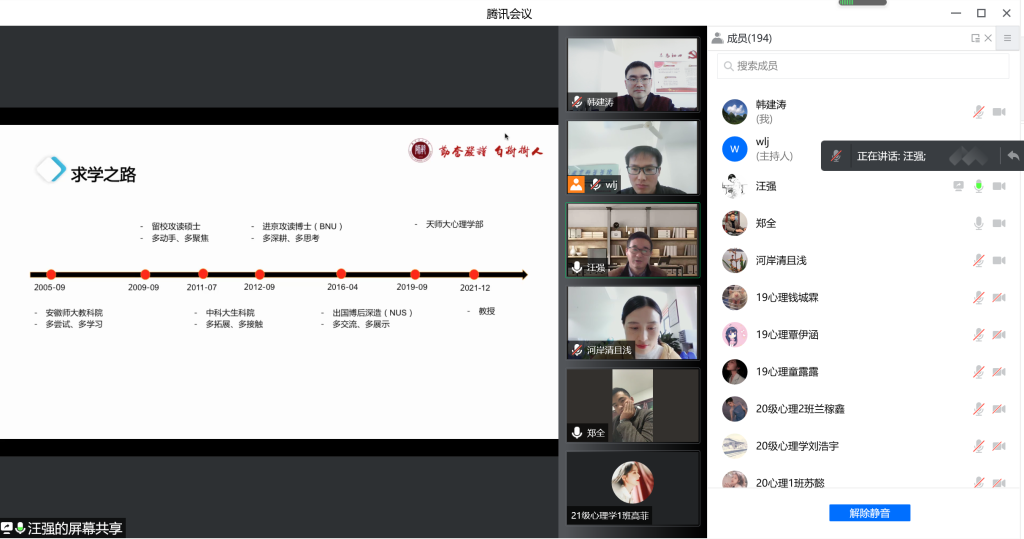Screen dimensions: 1024x539
Task: Click the green microphone icon next to 汪强
Action: pos(978,186)
